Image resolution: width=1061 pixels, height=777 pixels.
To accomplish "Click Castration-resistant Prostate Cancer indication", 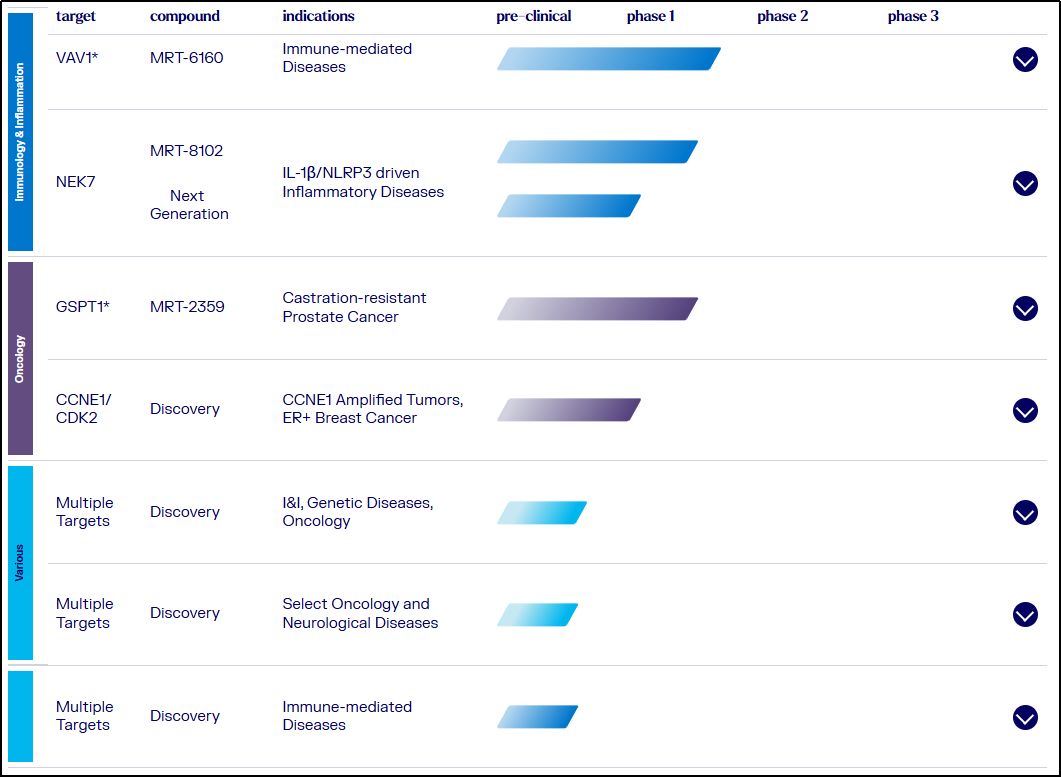I will tap(355, 307).
